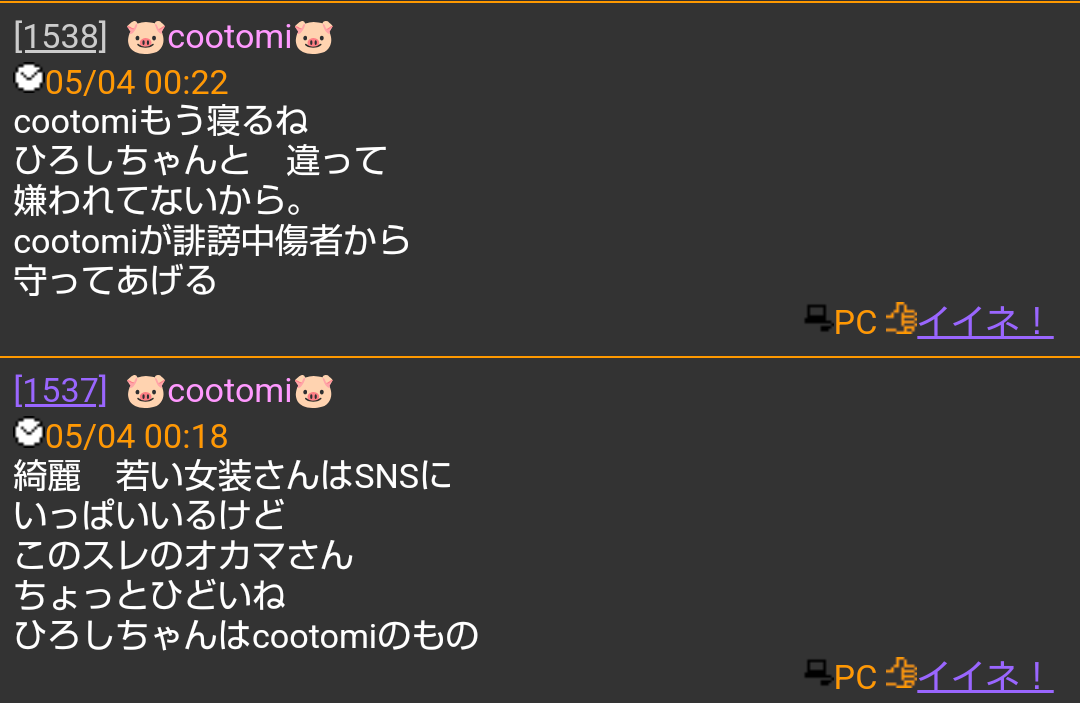Select cootomi username on post 1538
Screen dimensions: 1080x703
point(230,37)
